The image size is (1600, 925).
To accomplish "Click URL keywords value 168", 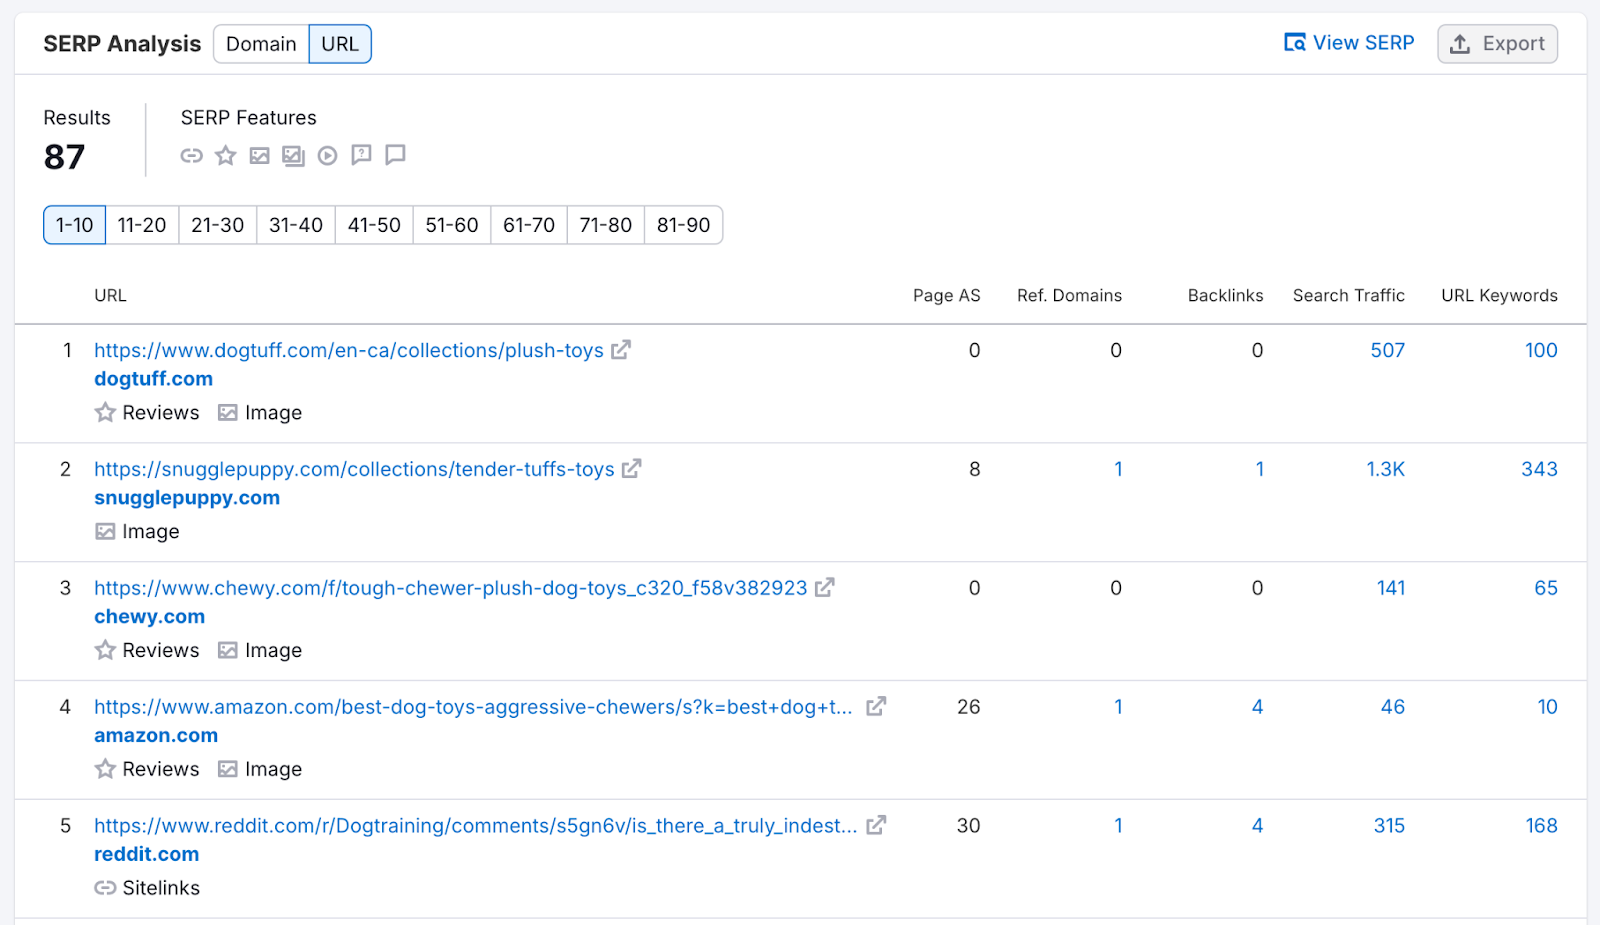I will [x=1541, y=826].
